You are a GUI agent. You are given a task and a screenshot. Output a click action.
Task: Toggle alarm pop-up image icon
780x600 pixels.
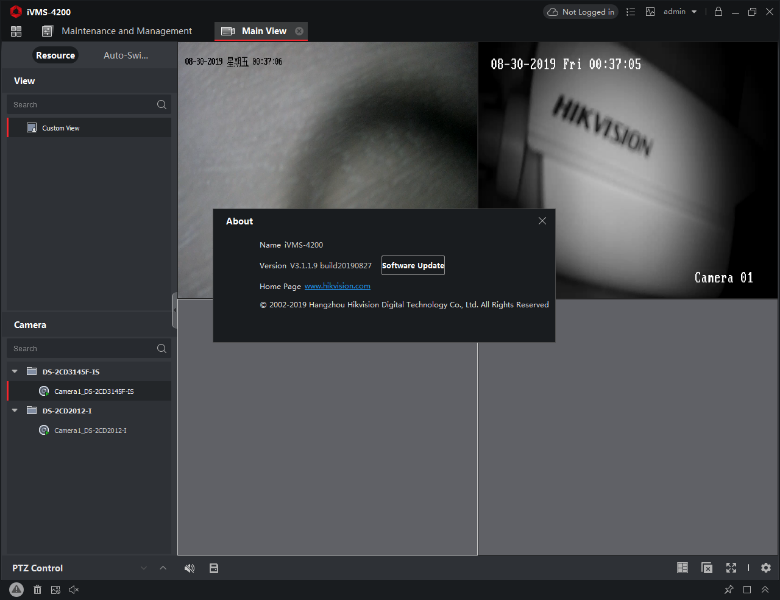[56, 590]
